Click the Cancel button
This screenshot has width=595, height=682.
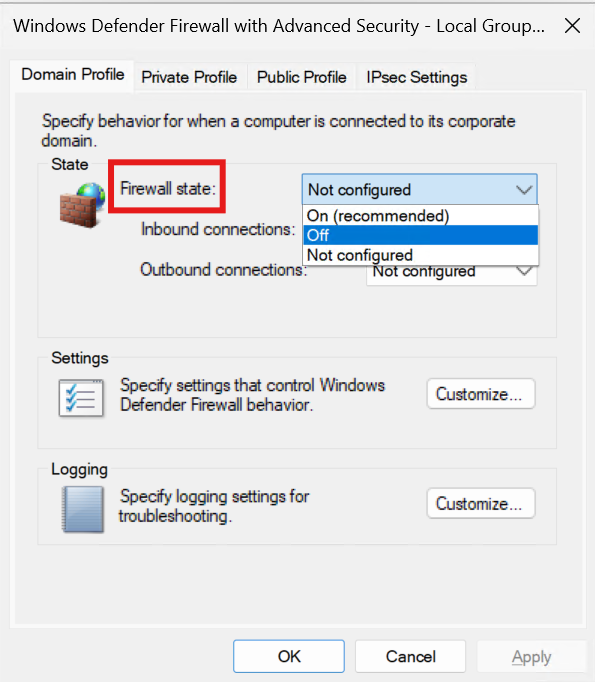point(411,656)
